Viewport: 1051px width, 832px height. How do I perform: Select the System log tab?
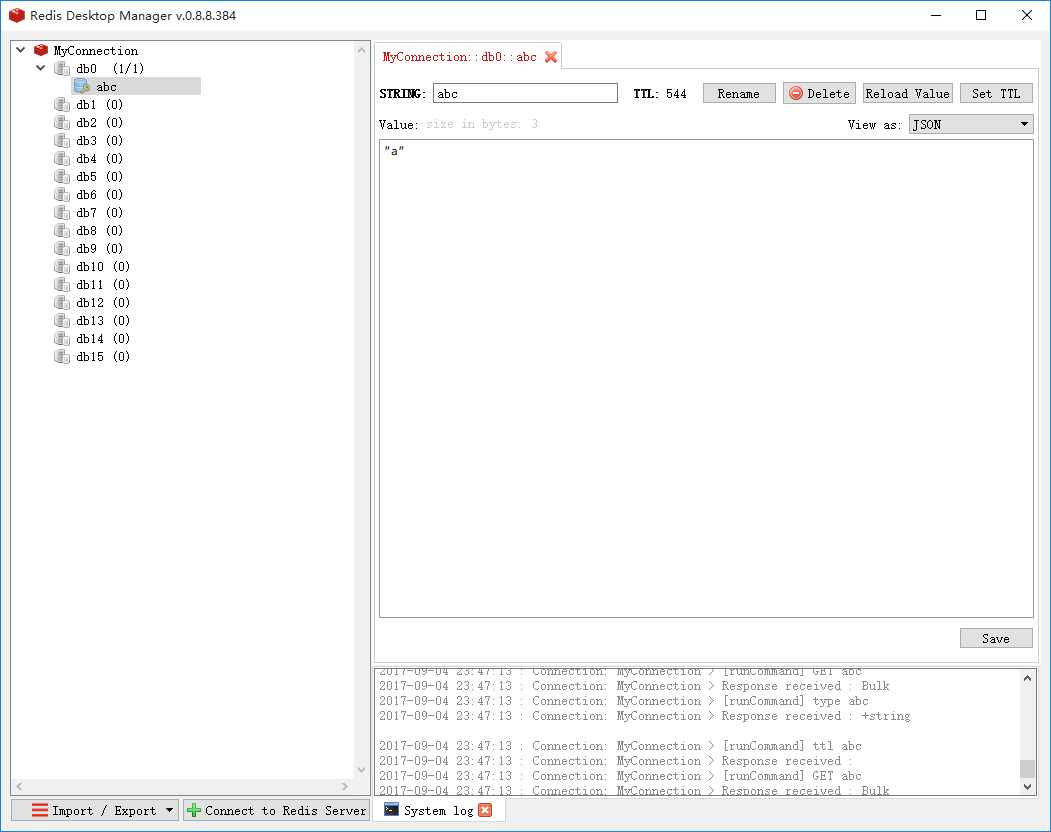pos(438,811)
